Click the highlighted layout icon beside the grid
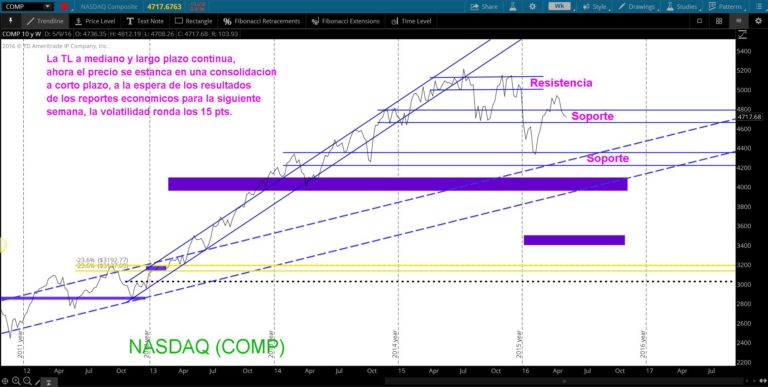This screenshot has width=768, height=387. (x=739, y=21)
